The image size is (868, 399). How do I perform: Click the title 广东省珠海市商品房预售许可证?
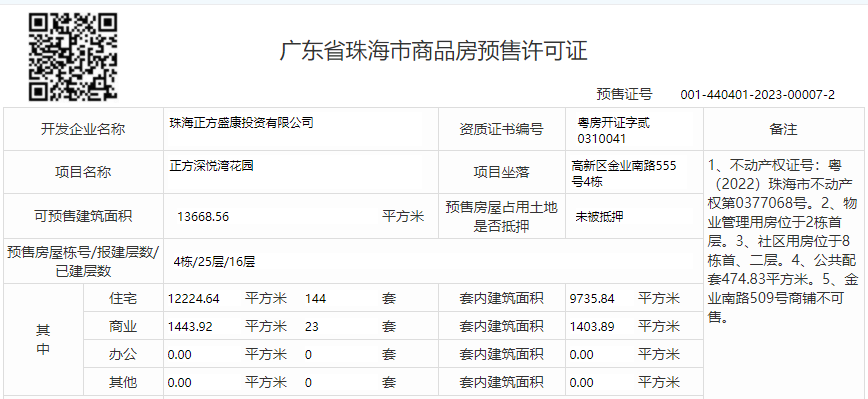[433, 51]
